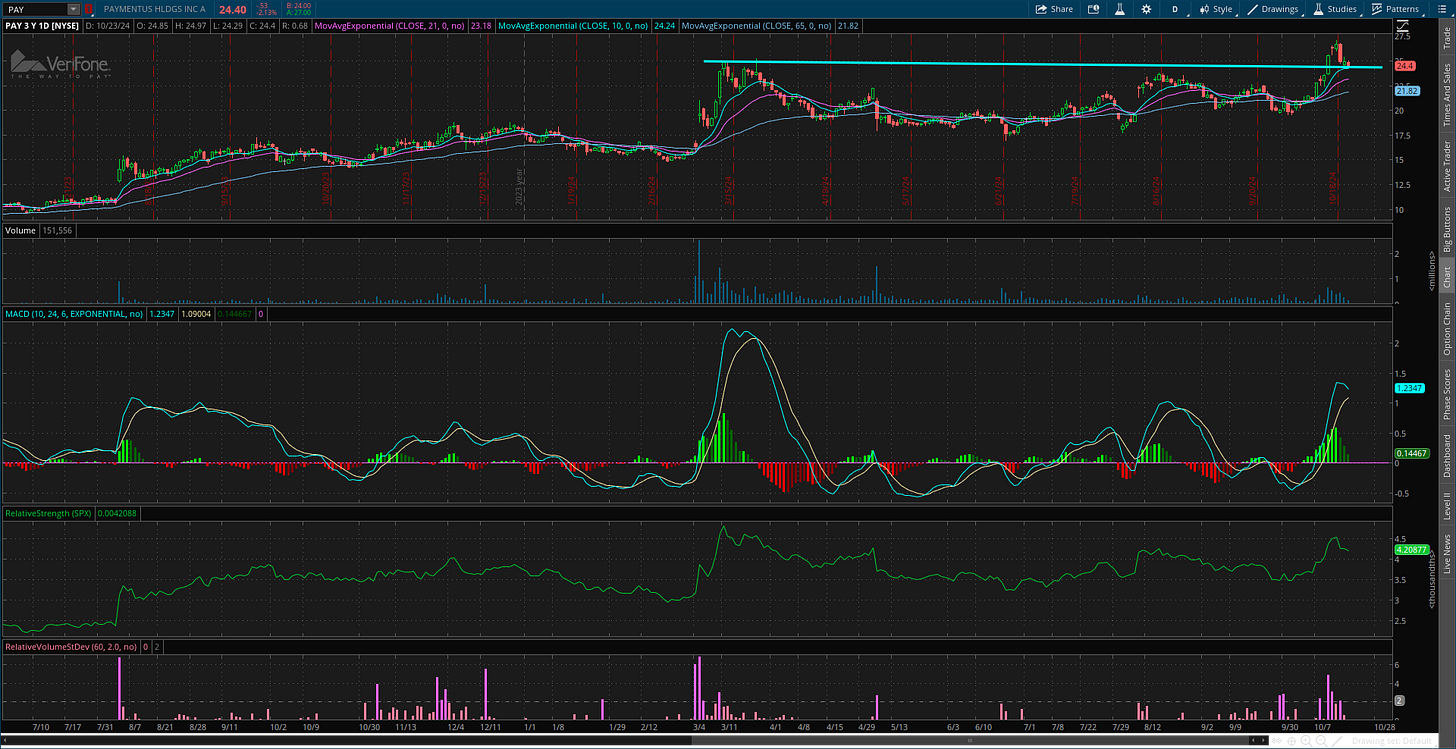Viewport: 1456px width, 749px height.
Task: Click the zoom out magnifier icon
Action: coord(1321,741)
